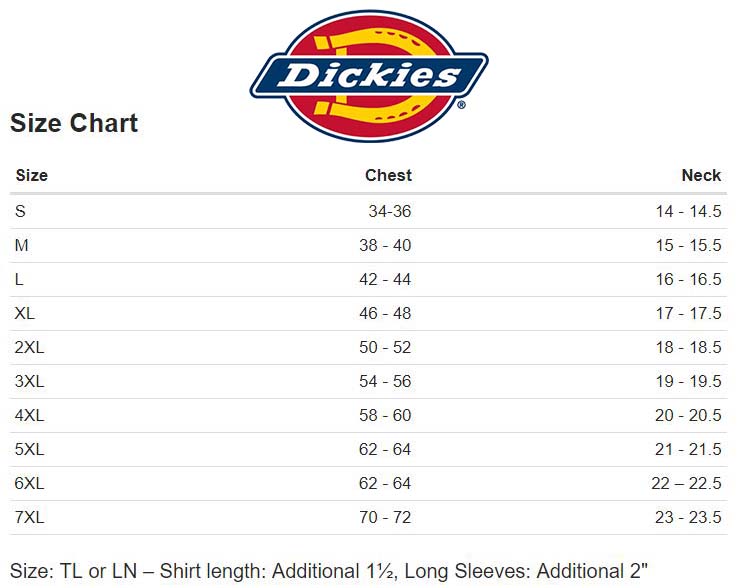This screenshot has height=588, width=738.
Task: Click the Chest column header
Action: (388, 175)
